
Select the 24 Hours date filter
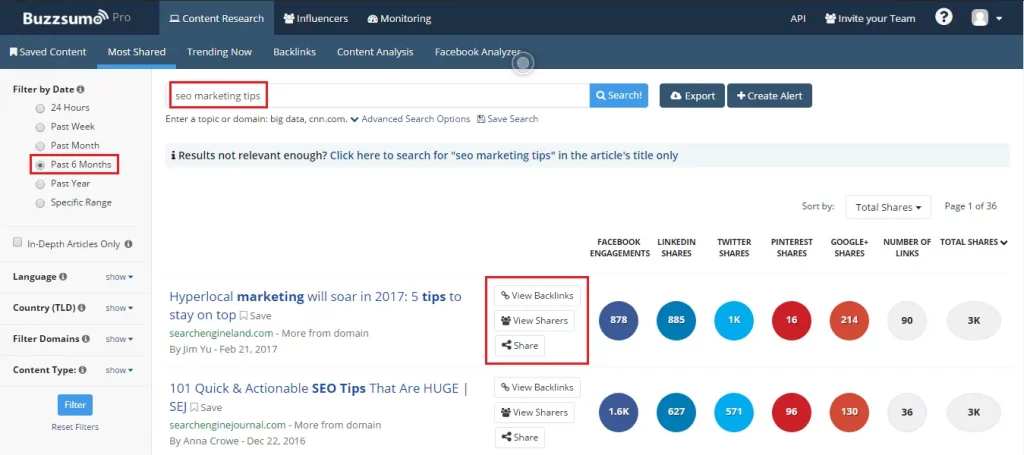point(40,108)
